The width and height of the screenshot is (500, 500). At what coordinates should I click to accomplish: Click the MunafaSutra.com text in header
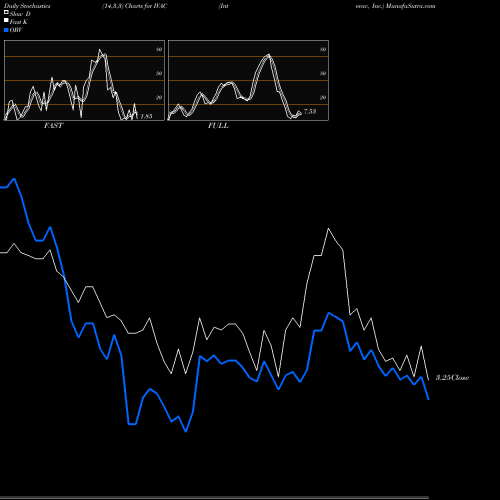tap(411, 6)
